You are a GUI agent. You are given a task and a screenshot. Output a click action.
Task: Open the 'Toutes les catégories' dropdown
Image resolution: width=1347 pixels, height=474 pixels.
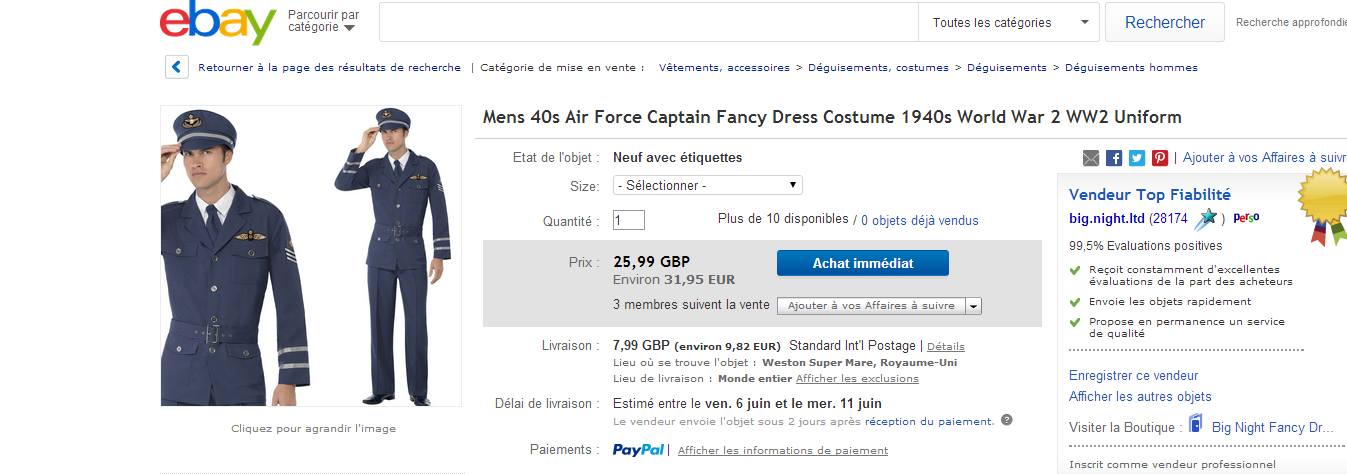1010,22
